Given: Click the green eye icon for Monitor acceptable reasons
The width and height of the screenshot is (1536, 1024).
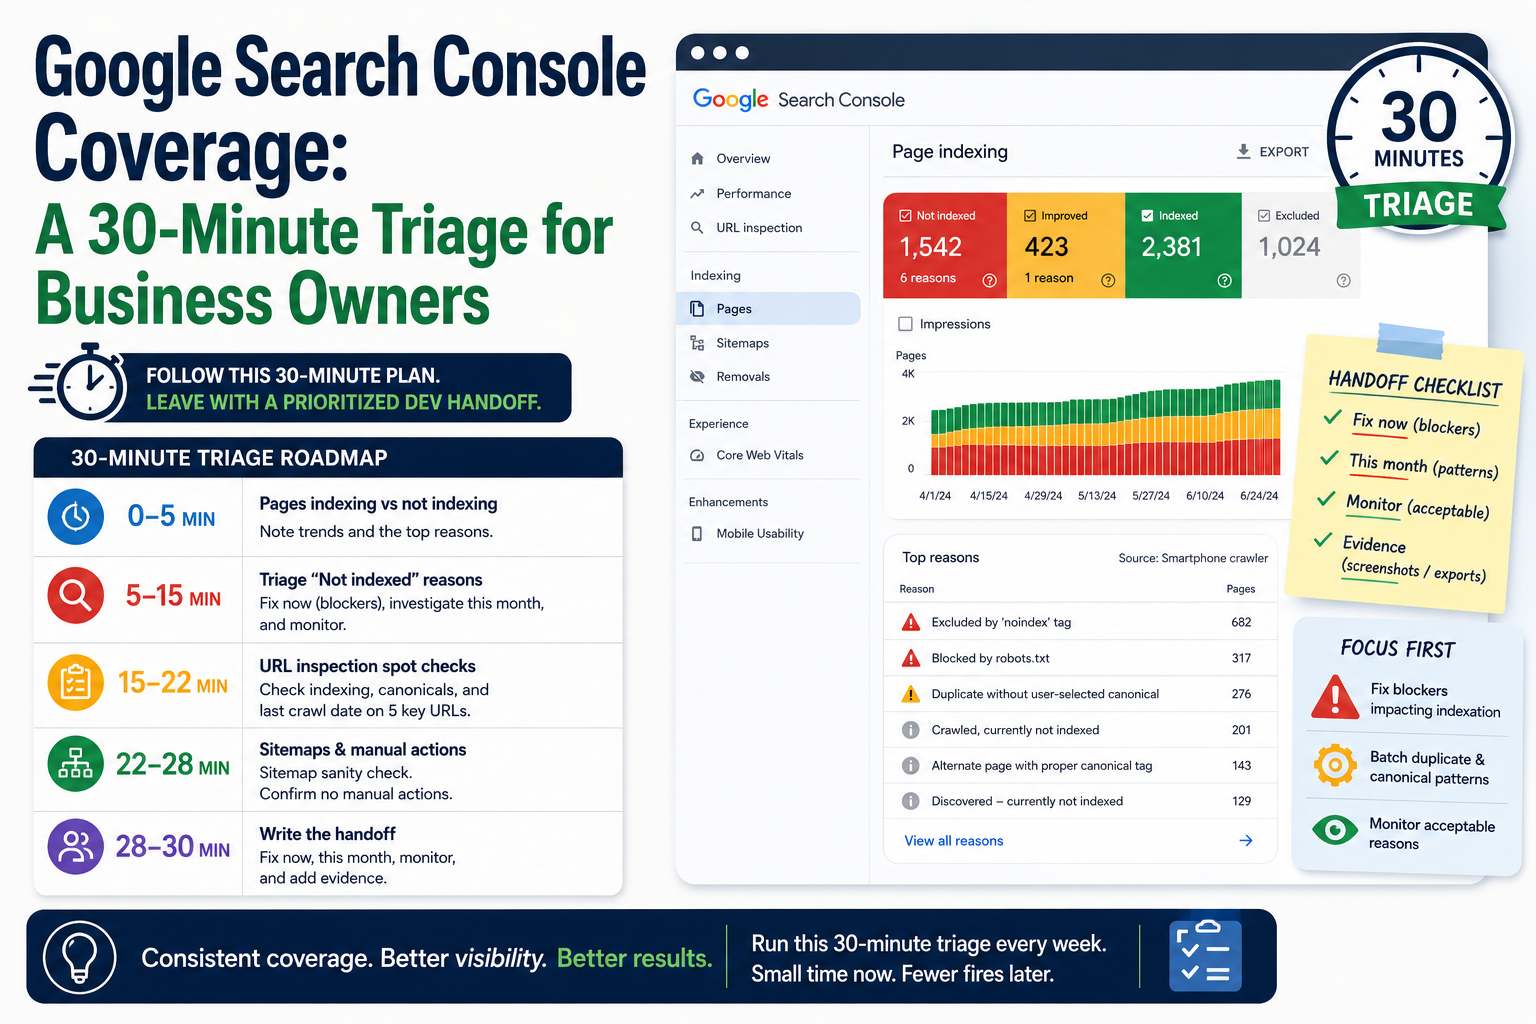Looking at the screenshot, I should click(1335, 830).
